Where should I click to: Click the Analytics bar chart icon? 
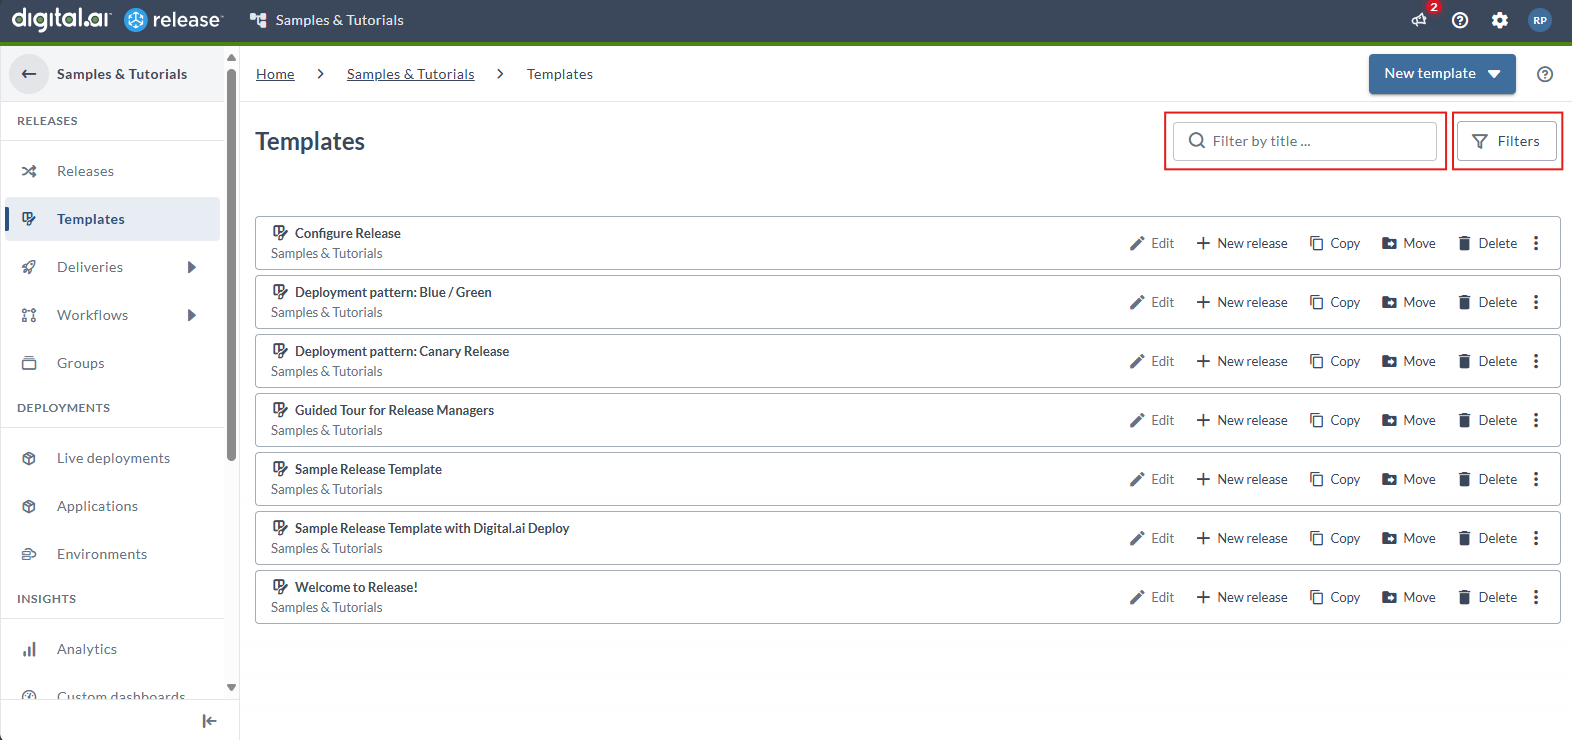(x=29, y=649)
